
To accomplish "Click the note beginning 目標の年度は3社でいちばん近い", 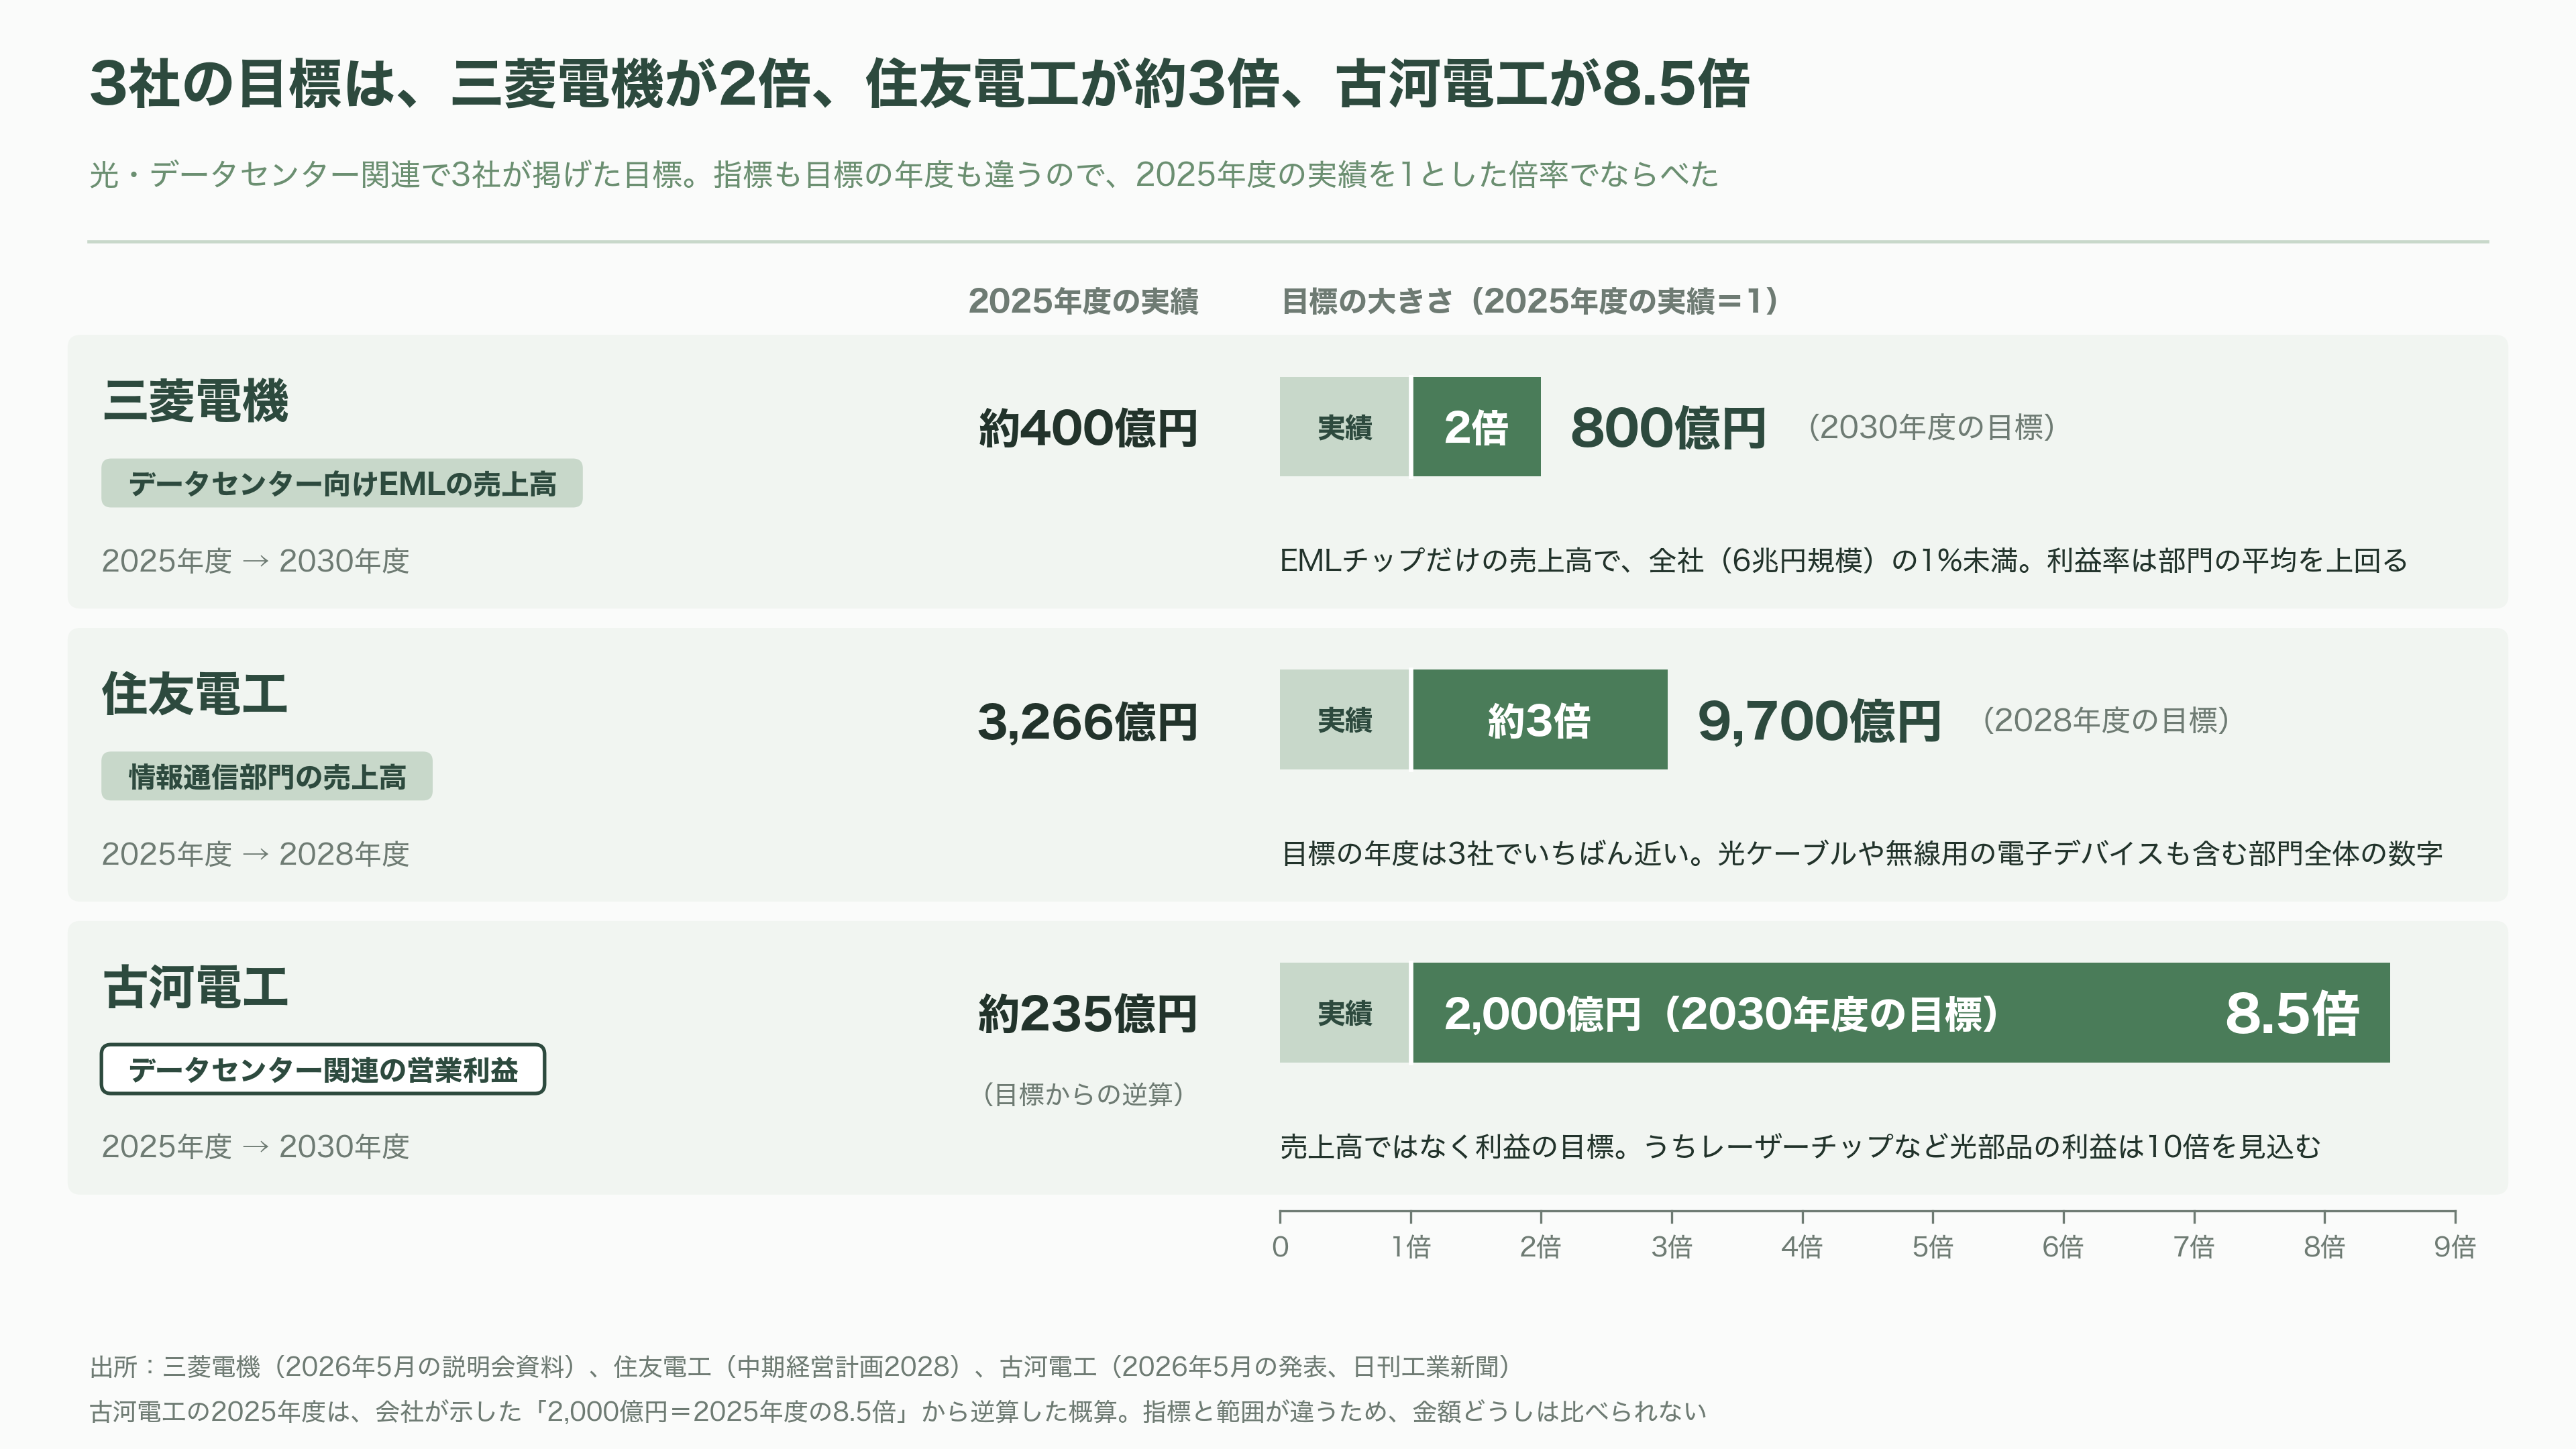I will click(x=1862, y=853).
